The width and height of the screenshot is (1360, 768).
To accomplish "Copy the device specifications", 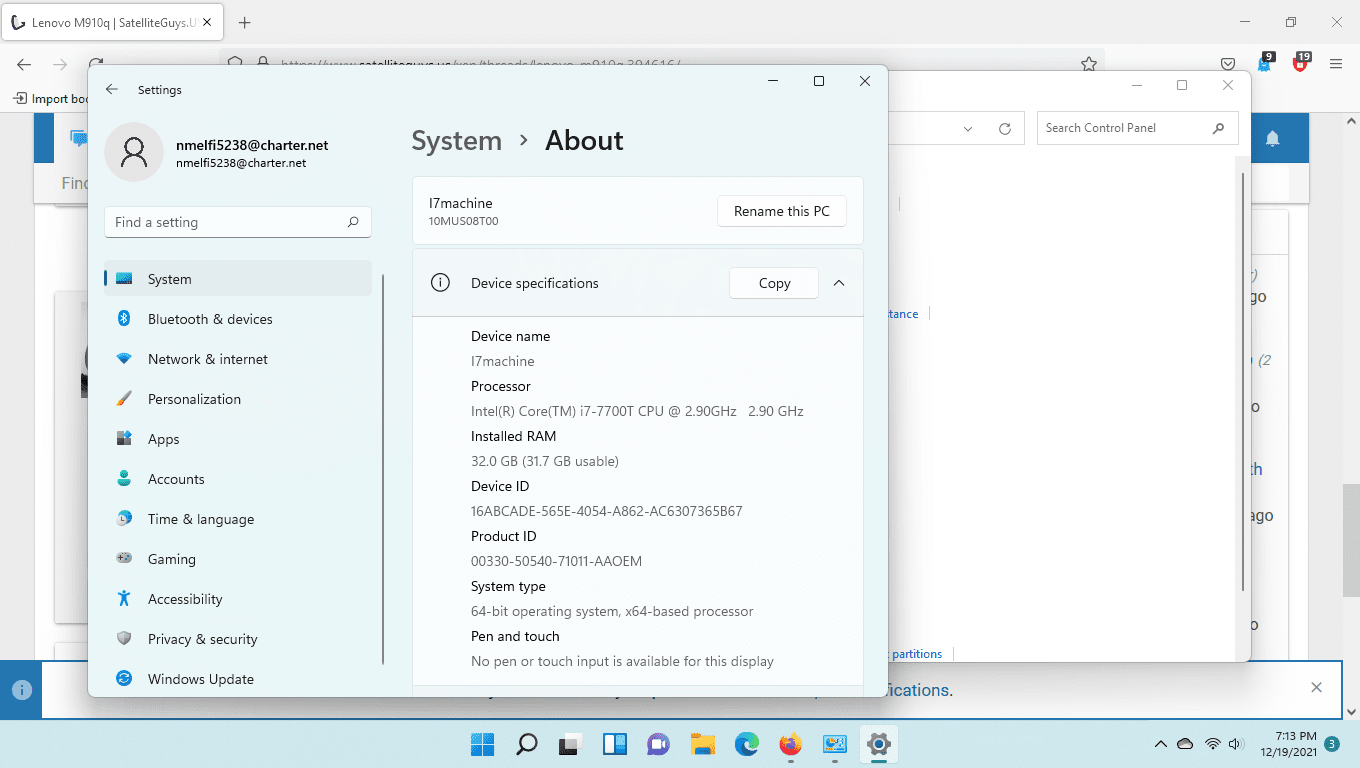I will pyautogui.click(x=774, y=283).
